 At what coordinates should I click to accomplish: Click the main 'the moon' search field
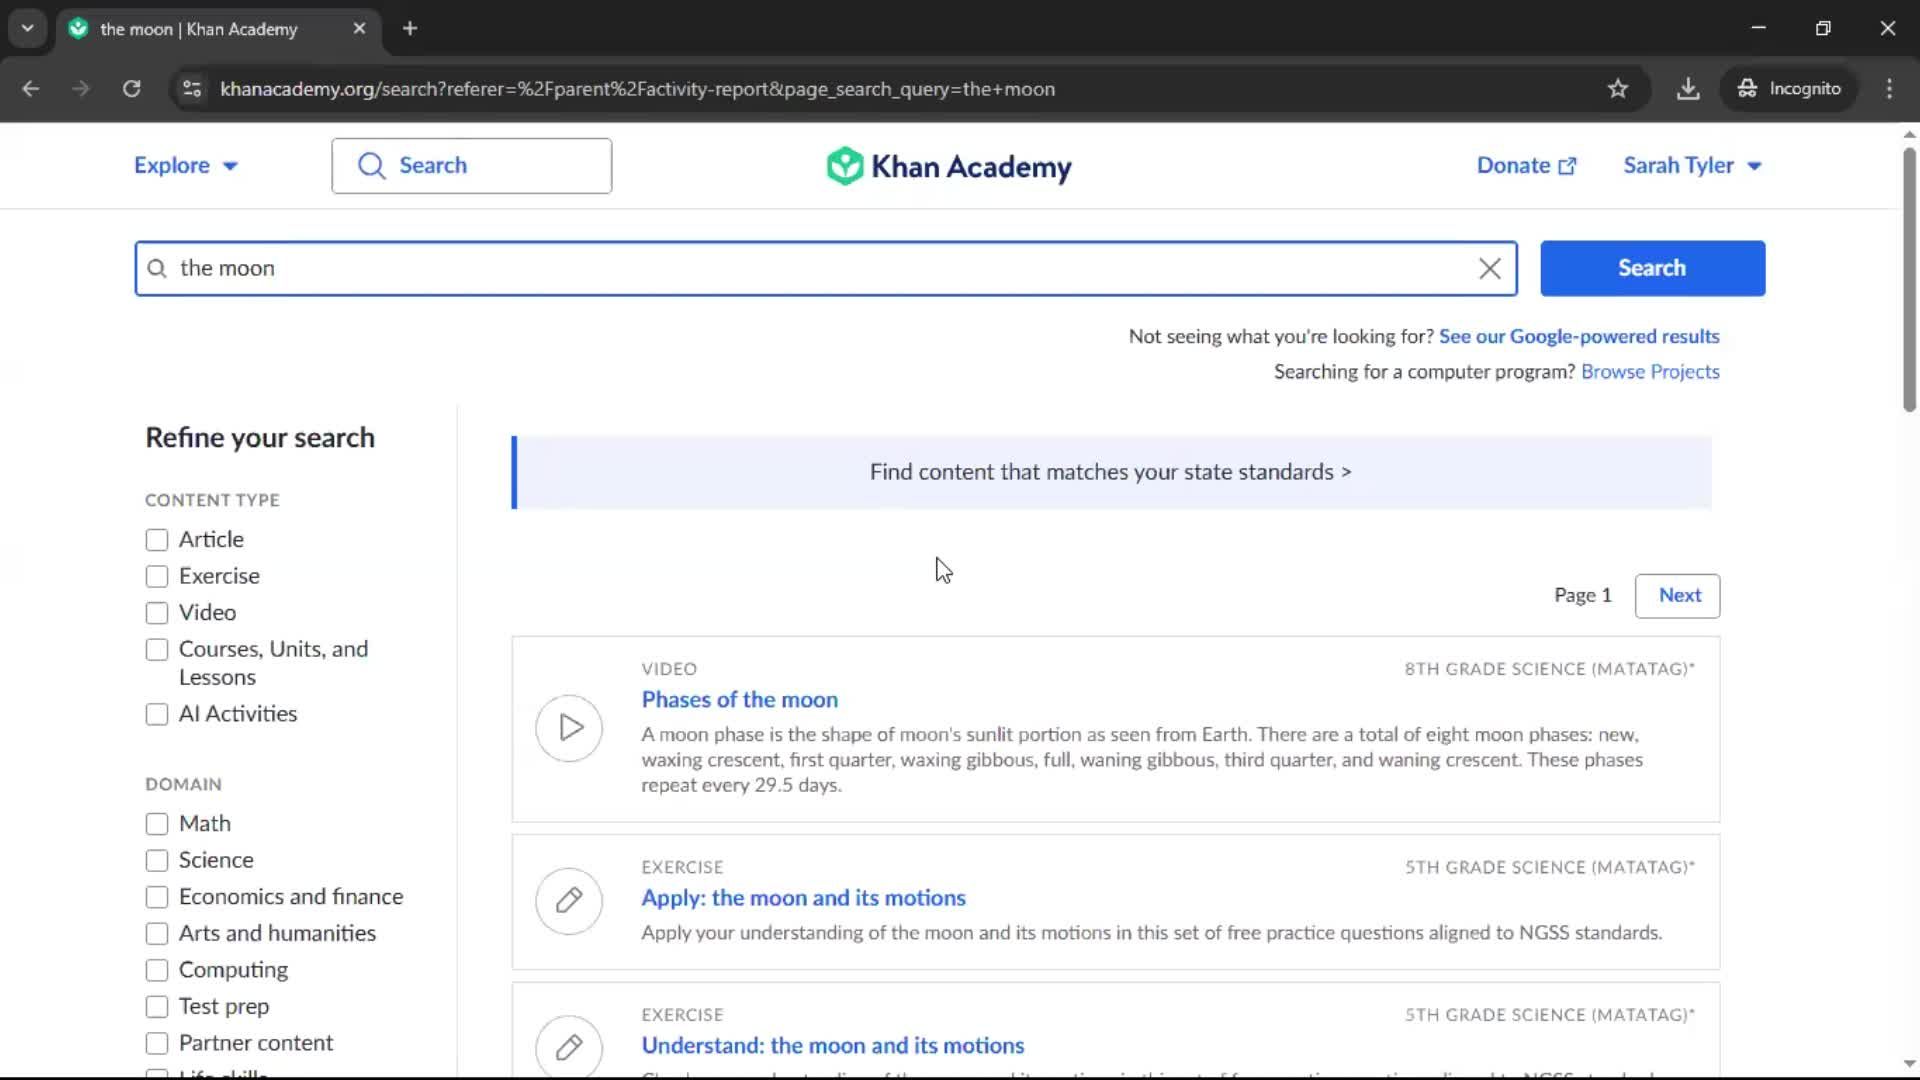[826, 268]
